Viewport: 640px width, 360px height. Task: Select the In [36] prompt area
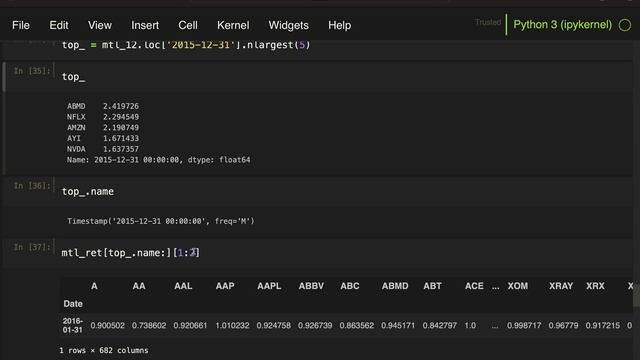point(32,186)
